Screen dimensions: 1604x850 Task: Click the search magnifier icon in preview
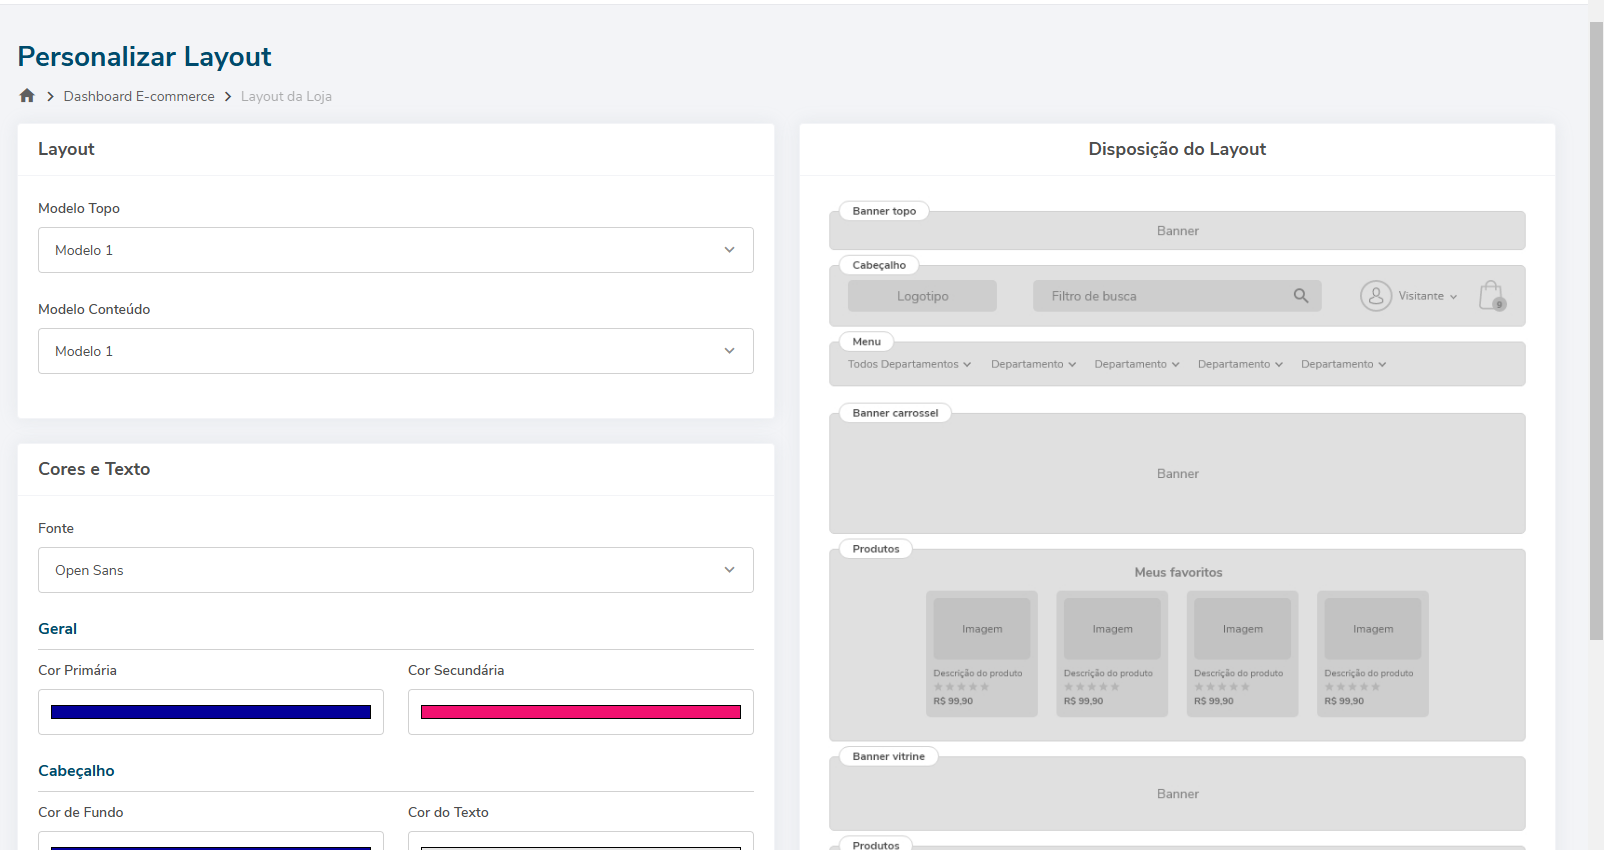pyautogui.click(x=1301, y=296)
